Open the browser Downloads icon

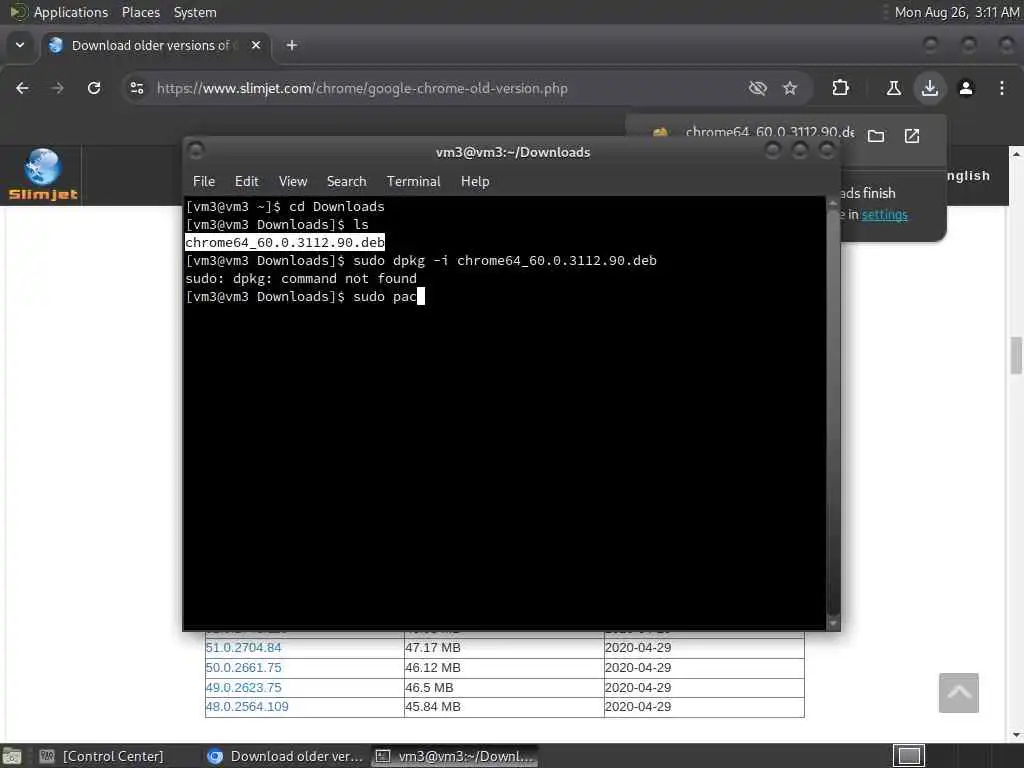pyautogui.click(x=930, y=88)
